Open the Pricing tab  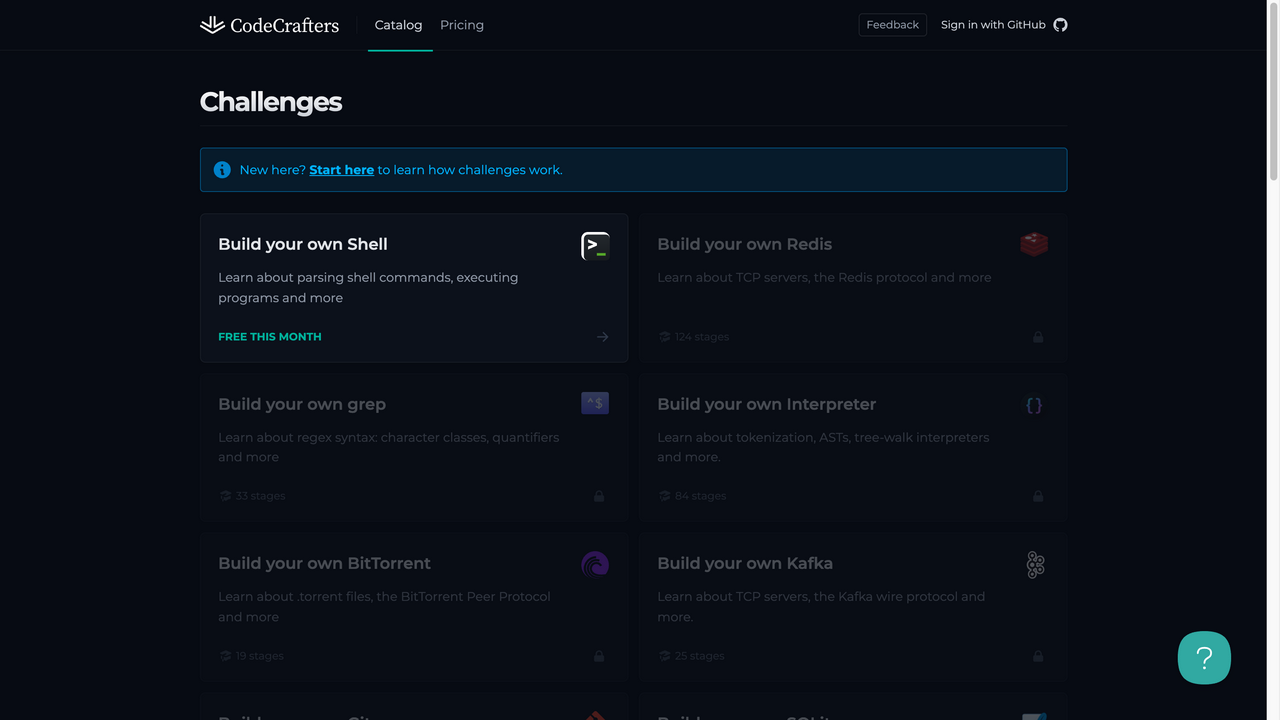(462, 25)
